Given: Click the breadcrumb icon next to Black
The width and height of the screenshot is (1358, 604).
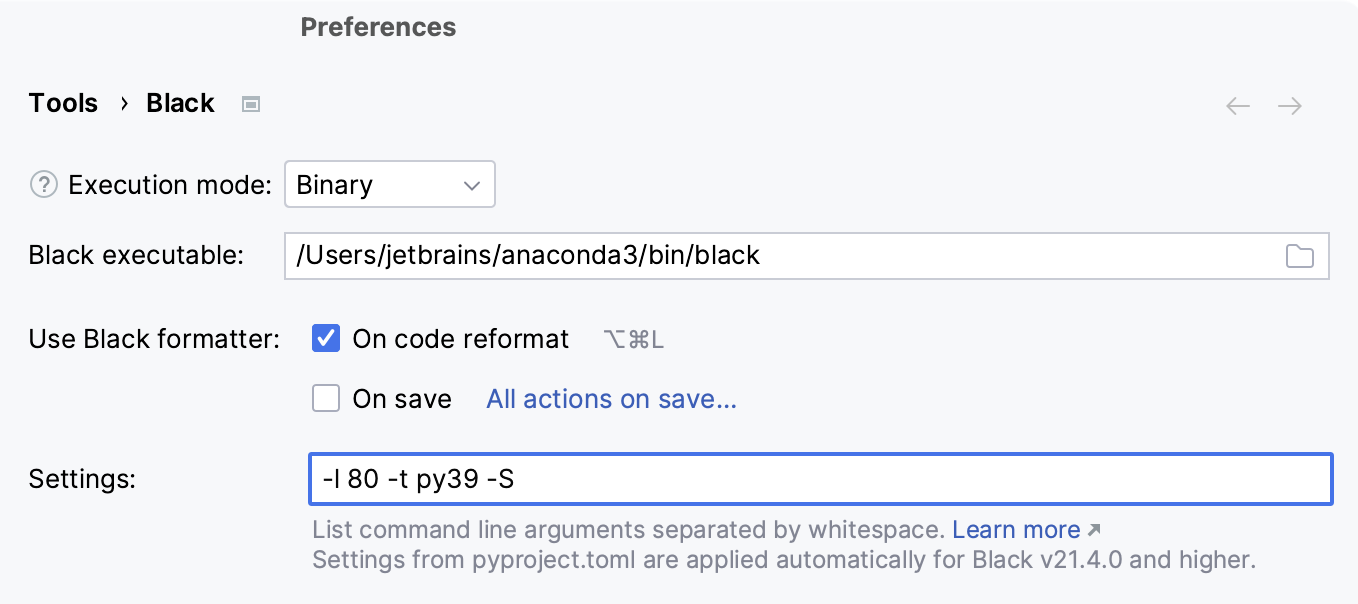Looking at the screenshot, I should (x=250, y=103).
